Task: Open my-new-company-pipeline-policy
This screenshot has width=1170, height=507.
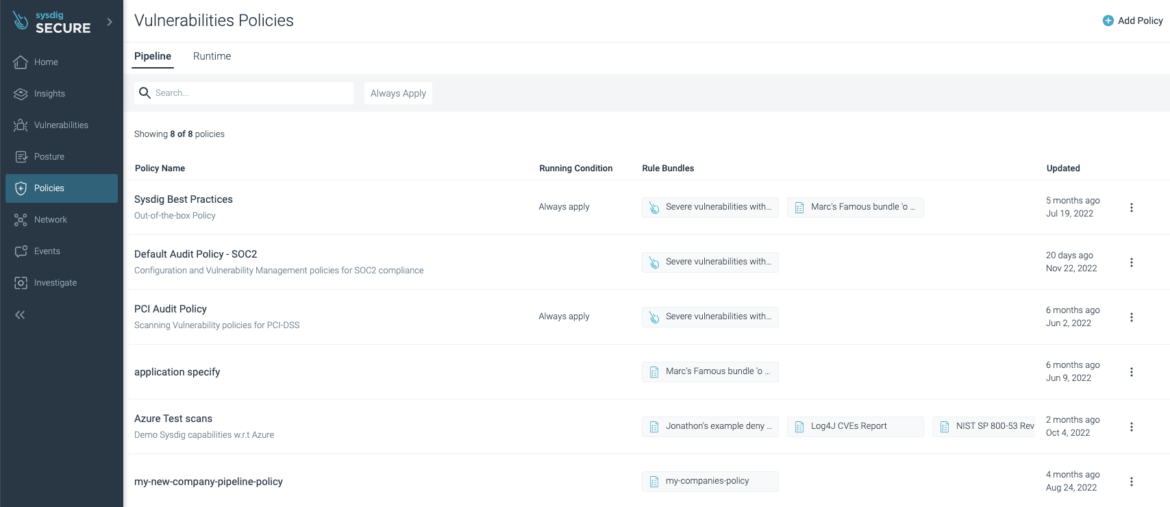Action: pyautogui.click(x=208, y=482)
